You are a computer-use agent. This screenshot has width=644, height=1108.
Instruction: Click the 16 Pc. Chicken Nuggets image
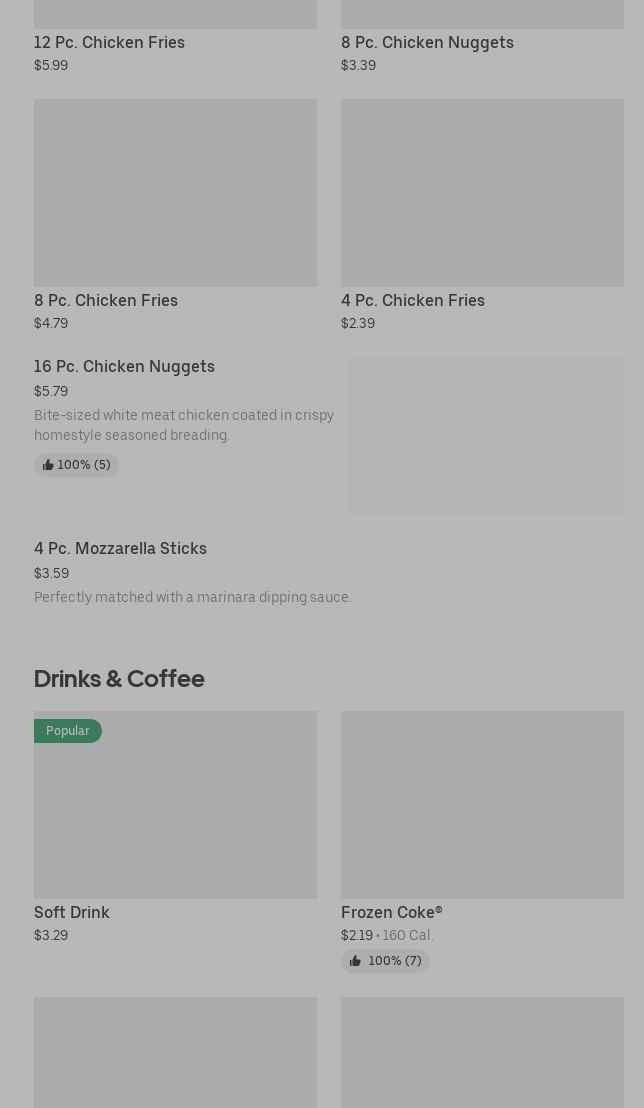pos(486,436)
